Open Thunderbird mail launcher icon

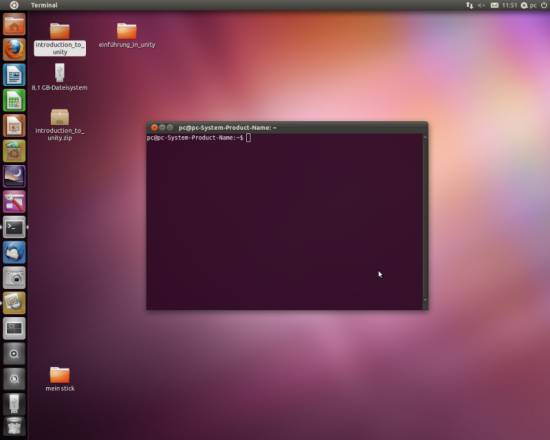click(14, 252)
